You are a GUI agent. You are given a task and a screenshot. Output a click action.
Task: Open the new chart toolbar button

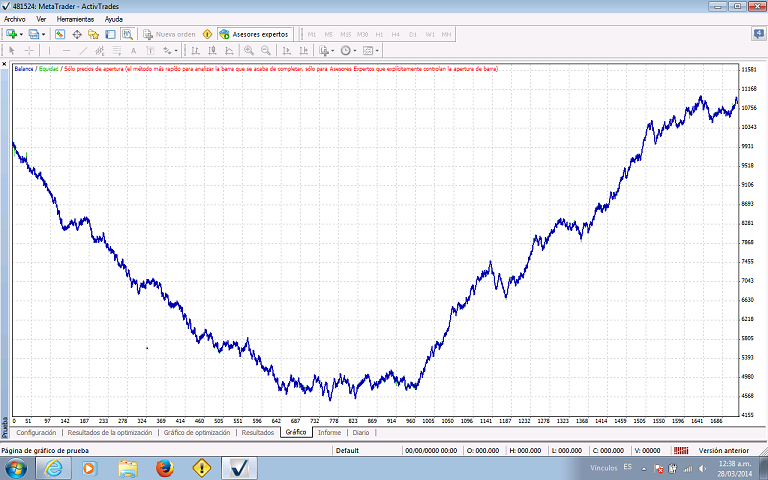click(11, 34)
